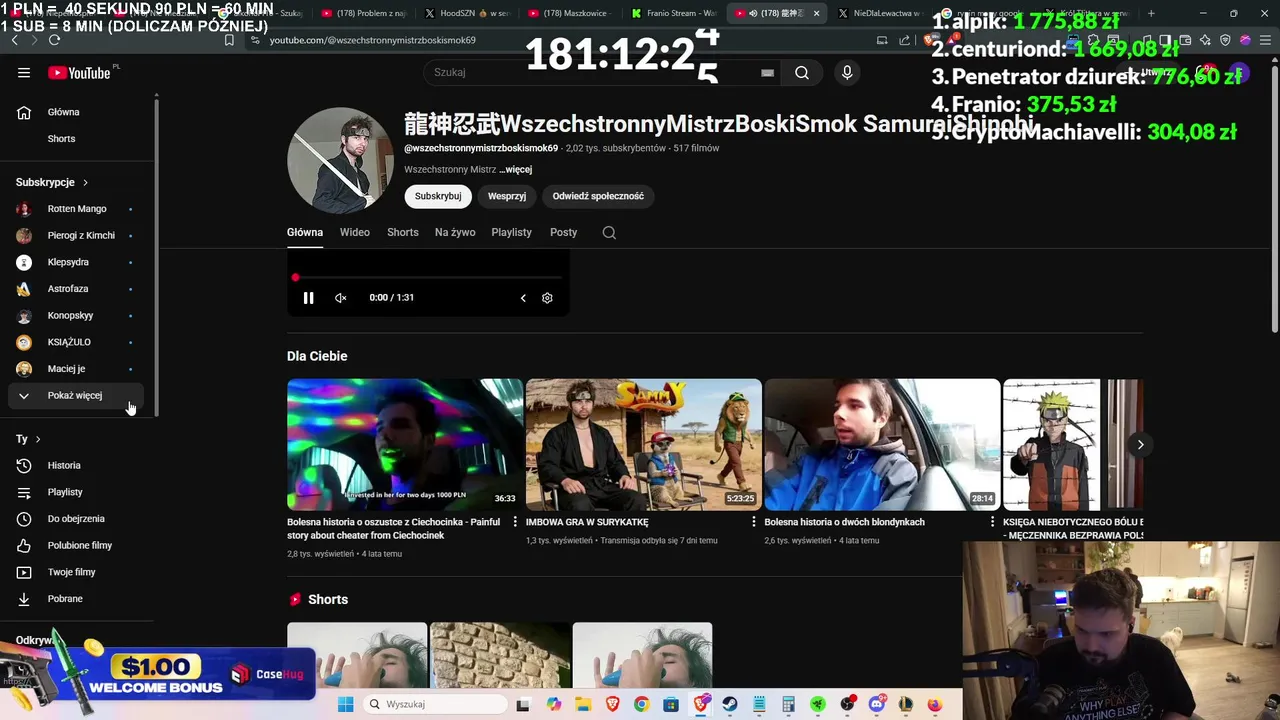Click the browser address bar URL
The width and height of the screenshot is (1280, 720).
coord(373,40)
